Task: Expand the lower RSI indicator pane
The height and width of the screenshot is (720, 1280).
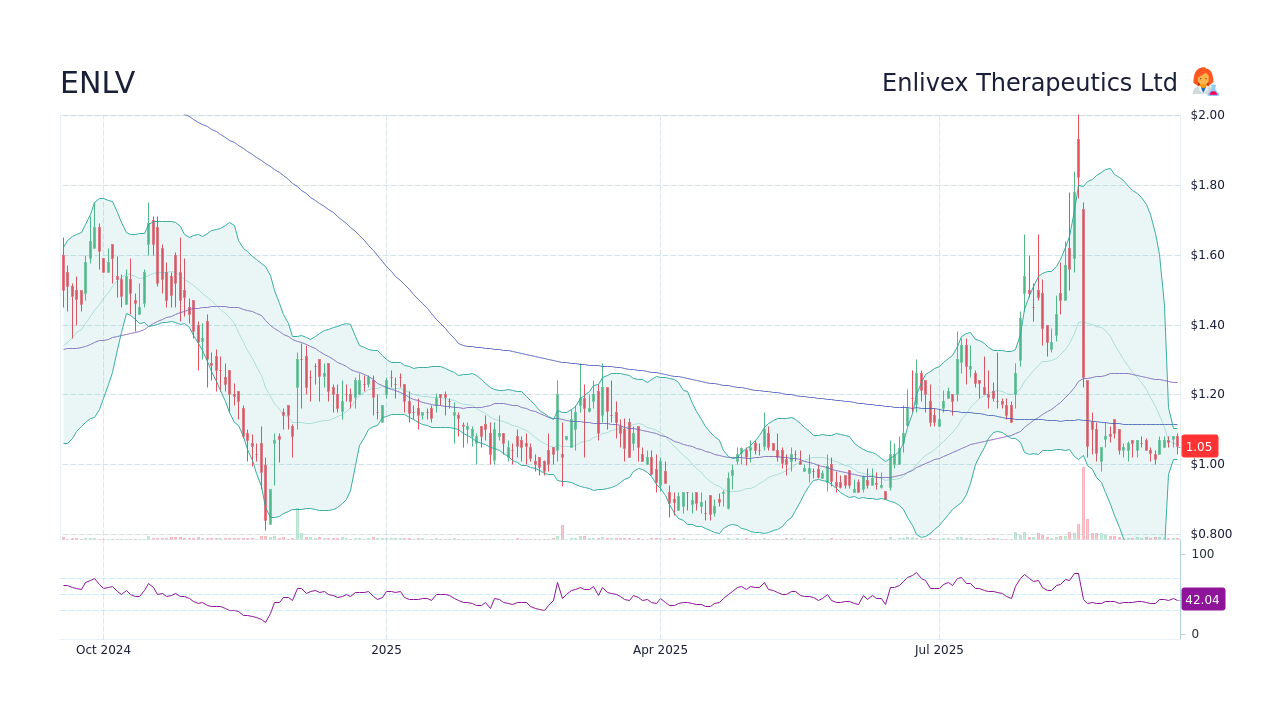Action: click(620, 590)
